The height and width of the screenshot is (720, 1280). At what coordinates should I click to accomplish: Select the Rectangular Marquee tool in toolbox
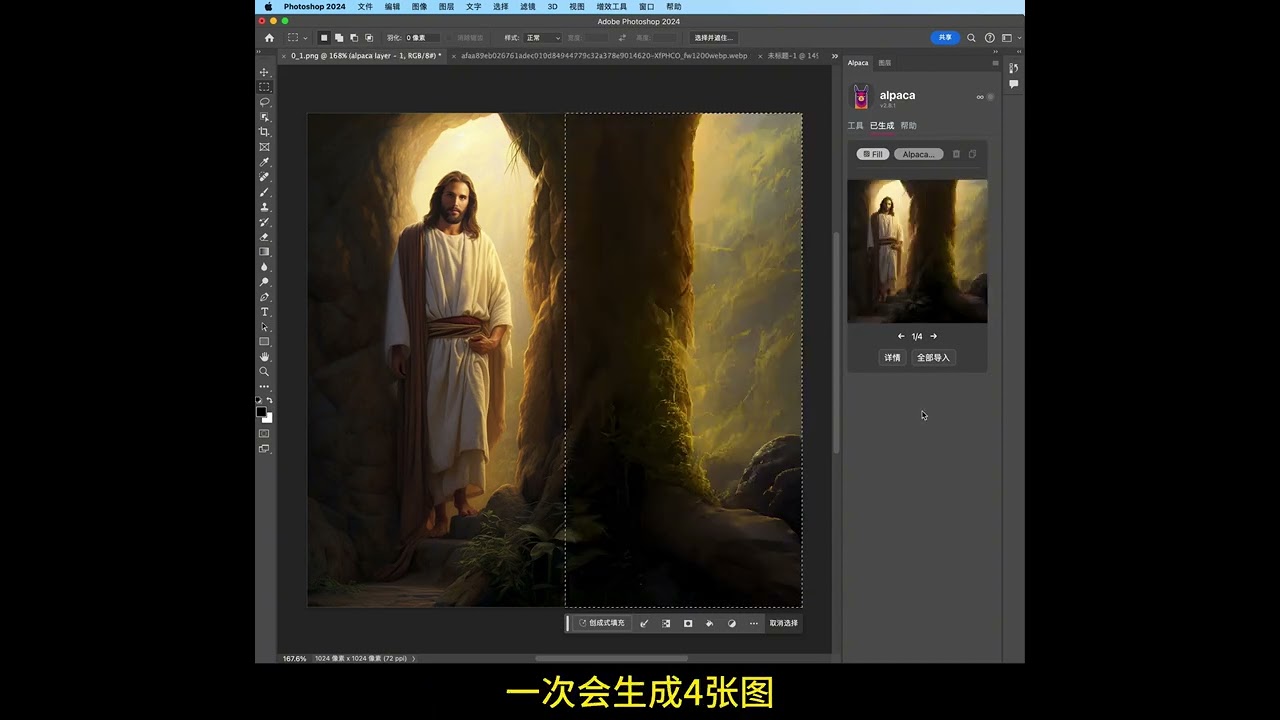[x=264, y=87]
